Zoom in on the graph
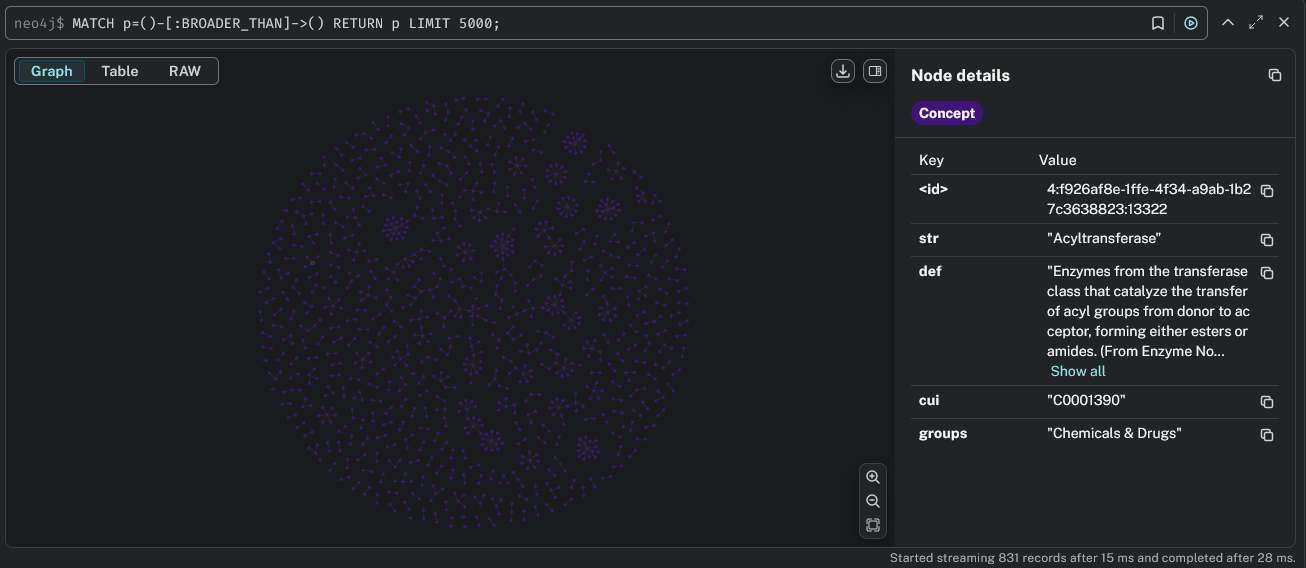 coord(873,477)
